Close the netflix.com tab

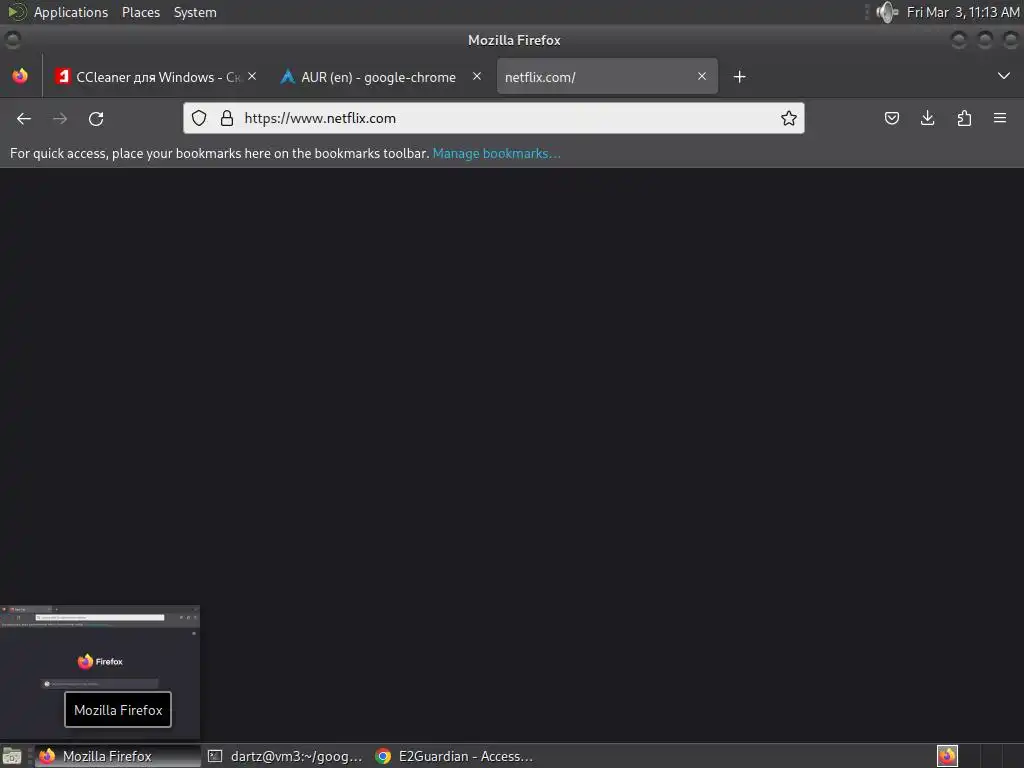(x=702, y=76)
